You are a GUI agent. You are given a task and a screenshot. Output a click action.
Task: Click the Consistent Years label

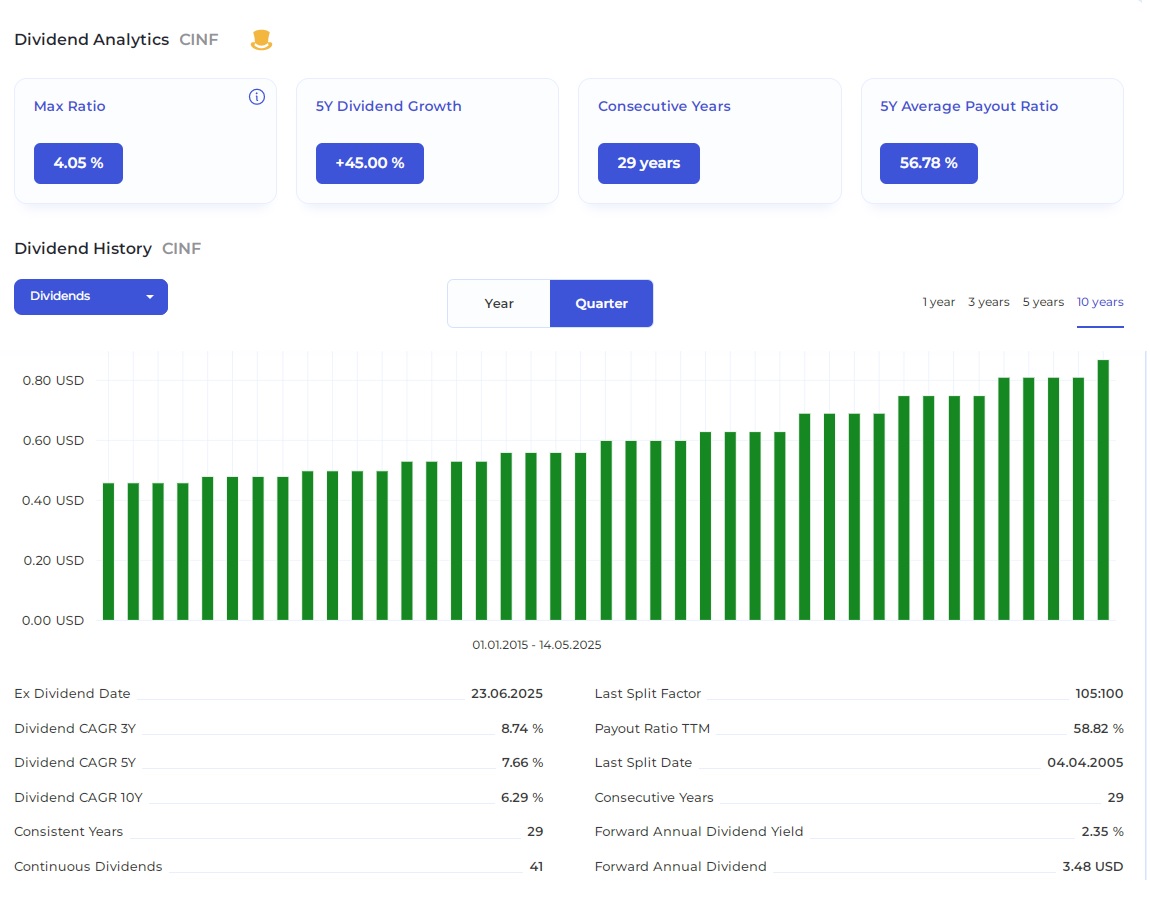[x=68, y=832]
